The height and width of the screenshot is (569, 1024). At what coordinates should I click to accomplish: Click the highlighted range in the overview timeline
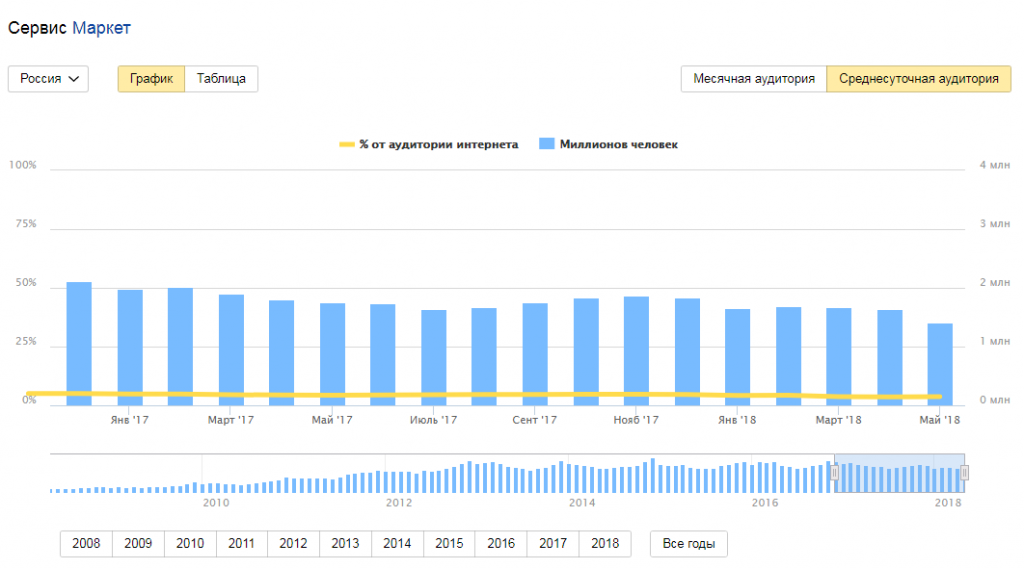coord(899,473)
